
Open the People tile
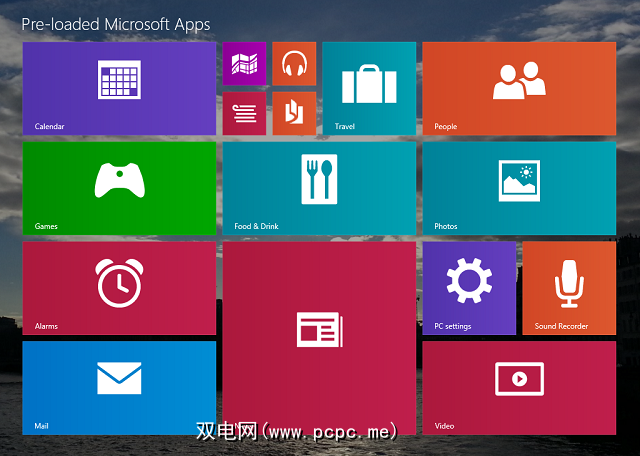click(519, 88)
